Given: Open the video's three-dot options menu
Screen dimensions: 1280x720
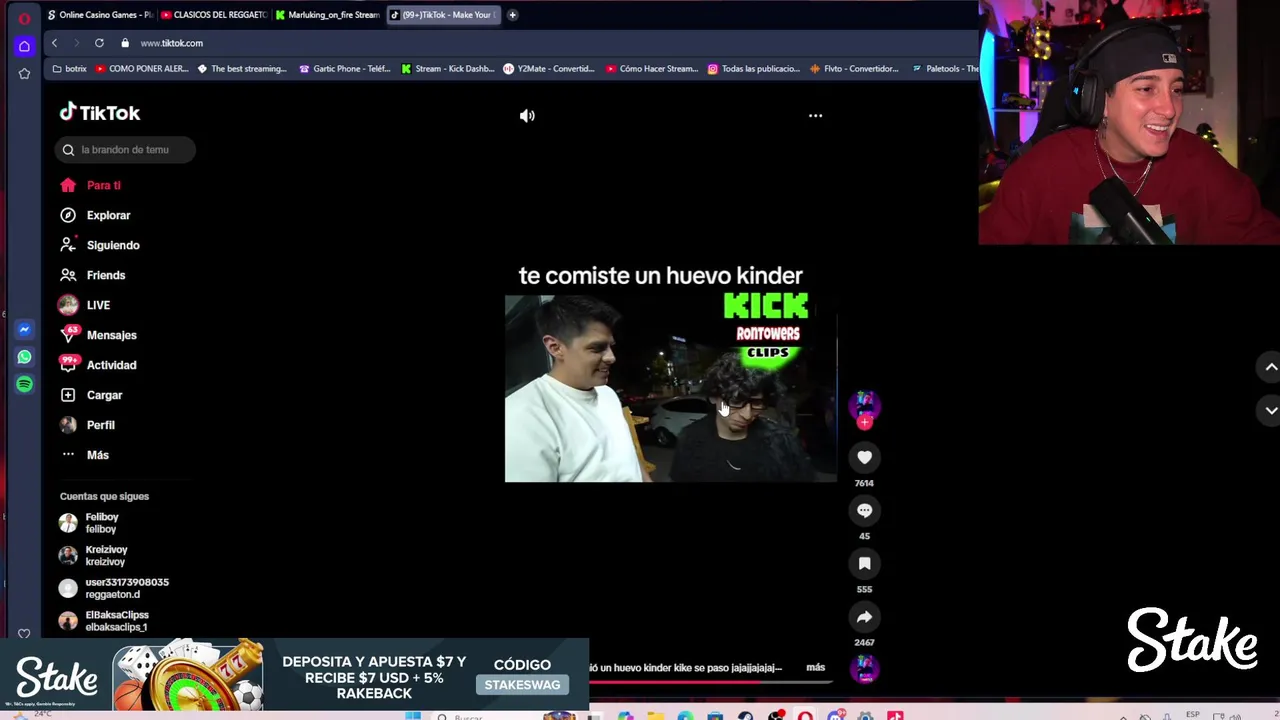Looking at the screenshot, I should pos(815,116).
